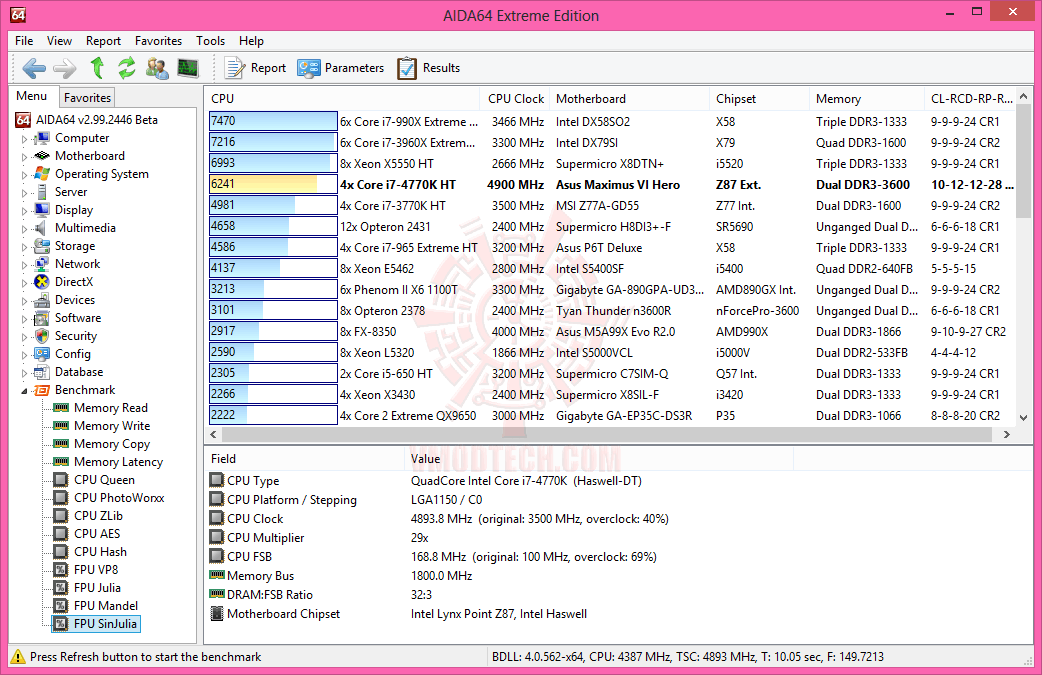Sort by the CL-RCD-RP-R... column header

click(x=971, y=98)
